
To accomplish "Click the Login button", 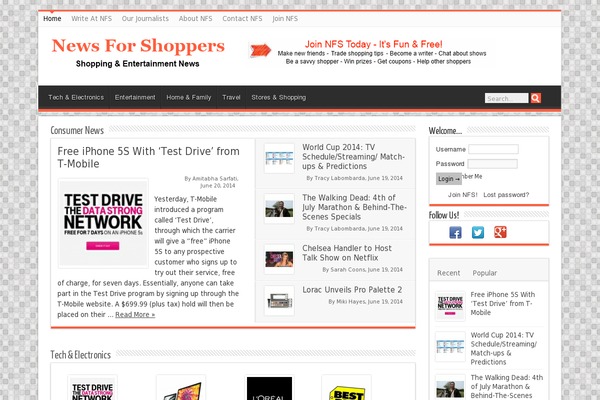I will click(449, 179).
